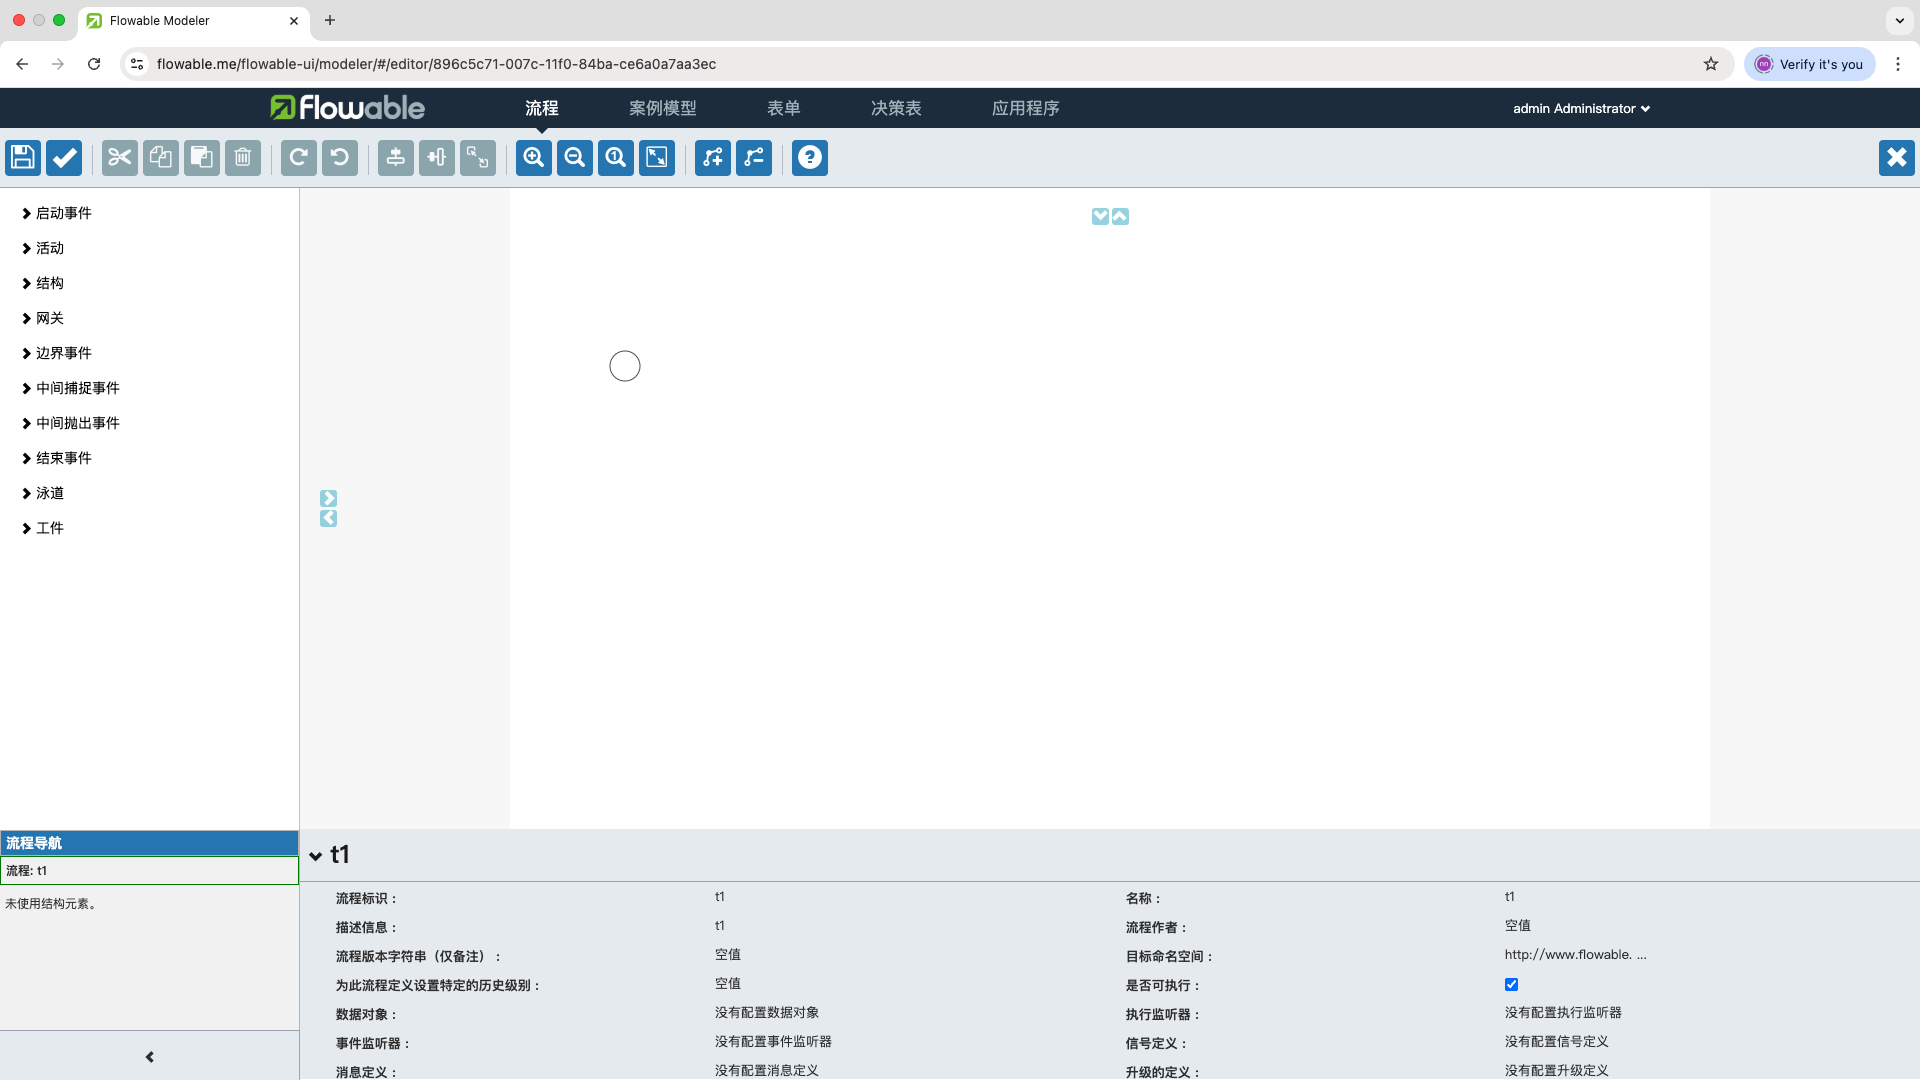The width and height of the screenshot is (1920, 1080).
Task: Toggle the 是否可执行 checkbox
Action: [1513, 984]
